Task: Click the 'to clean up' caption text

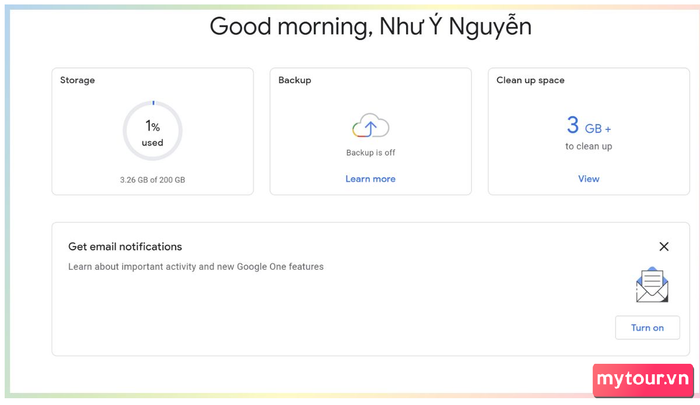Action: tap(588, 146)
